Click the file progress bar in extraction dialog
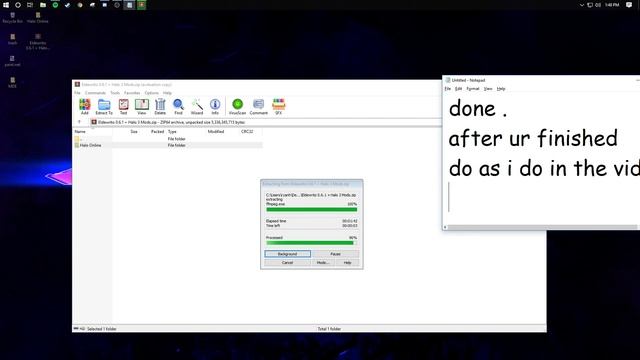The width and height of the screenshot is (640, 360). coord(311,209)
